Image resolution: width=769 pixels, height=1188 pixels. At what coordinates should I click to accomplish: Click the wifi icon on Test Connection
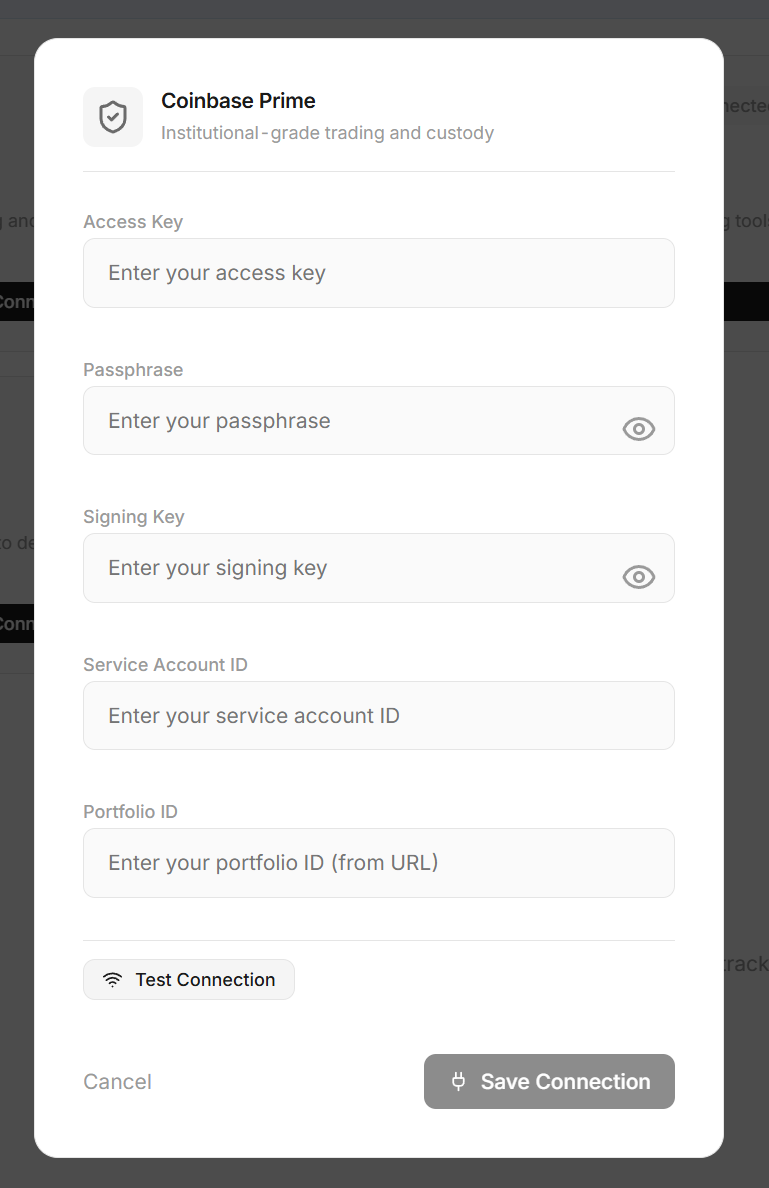tap(113, 980)
